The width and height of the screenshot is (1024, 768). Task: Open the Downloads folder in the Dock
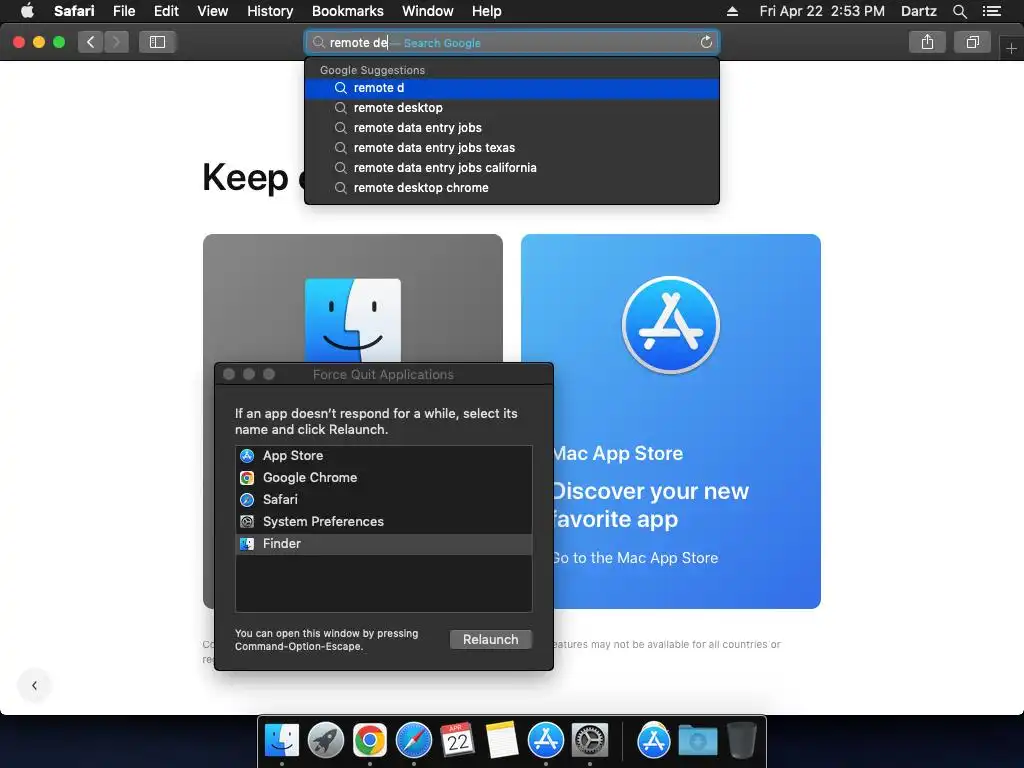click(x=697, y=741)
